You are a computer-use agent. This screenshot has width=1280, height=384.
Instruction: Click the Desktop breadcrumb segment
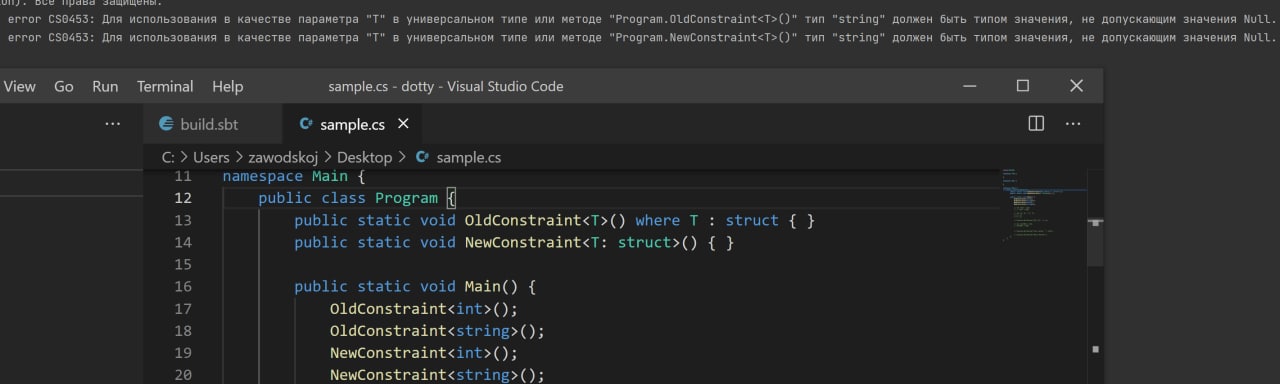pos(364,157)
